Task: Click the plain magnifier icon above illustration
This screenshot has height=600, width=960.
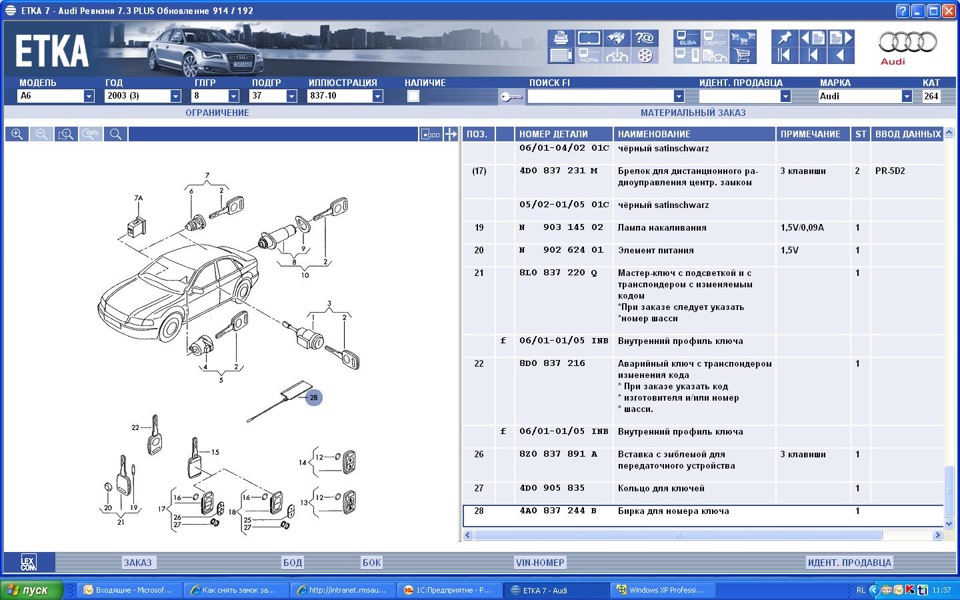Action: click(x=116, y=134)
